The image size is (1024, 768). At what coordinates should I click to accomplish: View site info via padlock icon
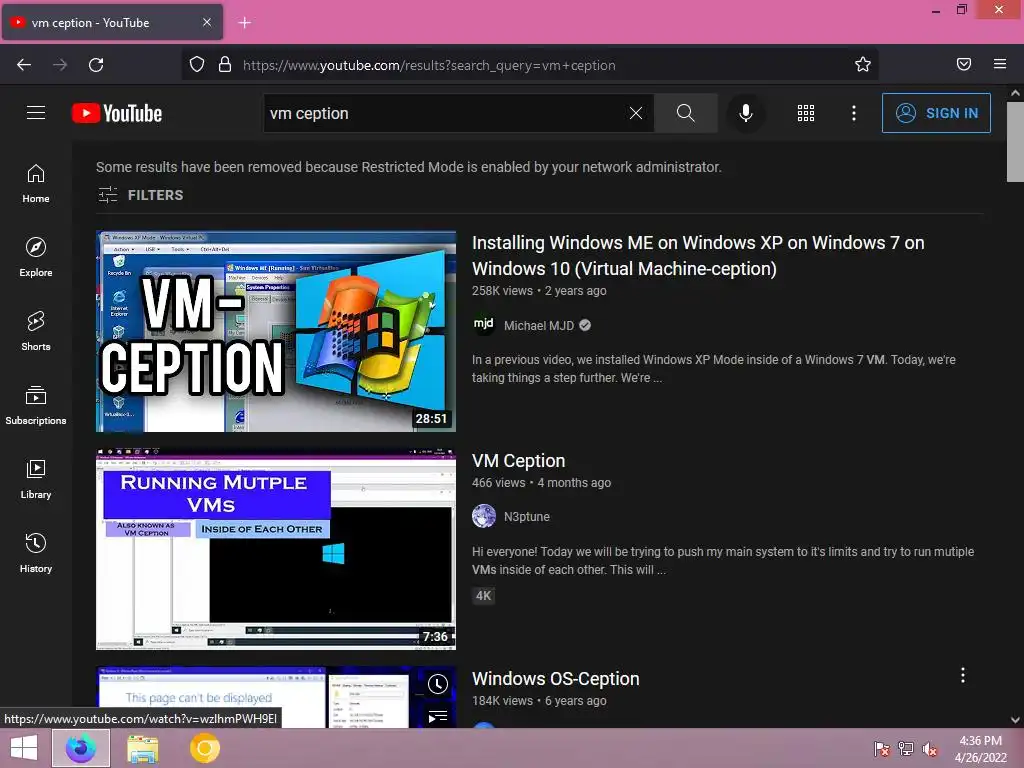[225, 65]
